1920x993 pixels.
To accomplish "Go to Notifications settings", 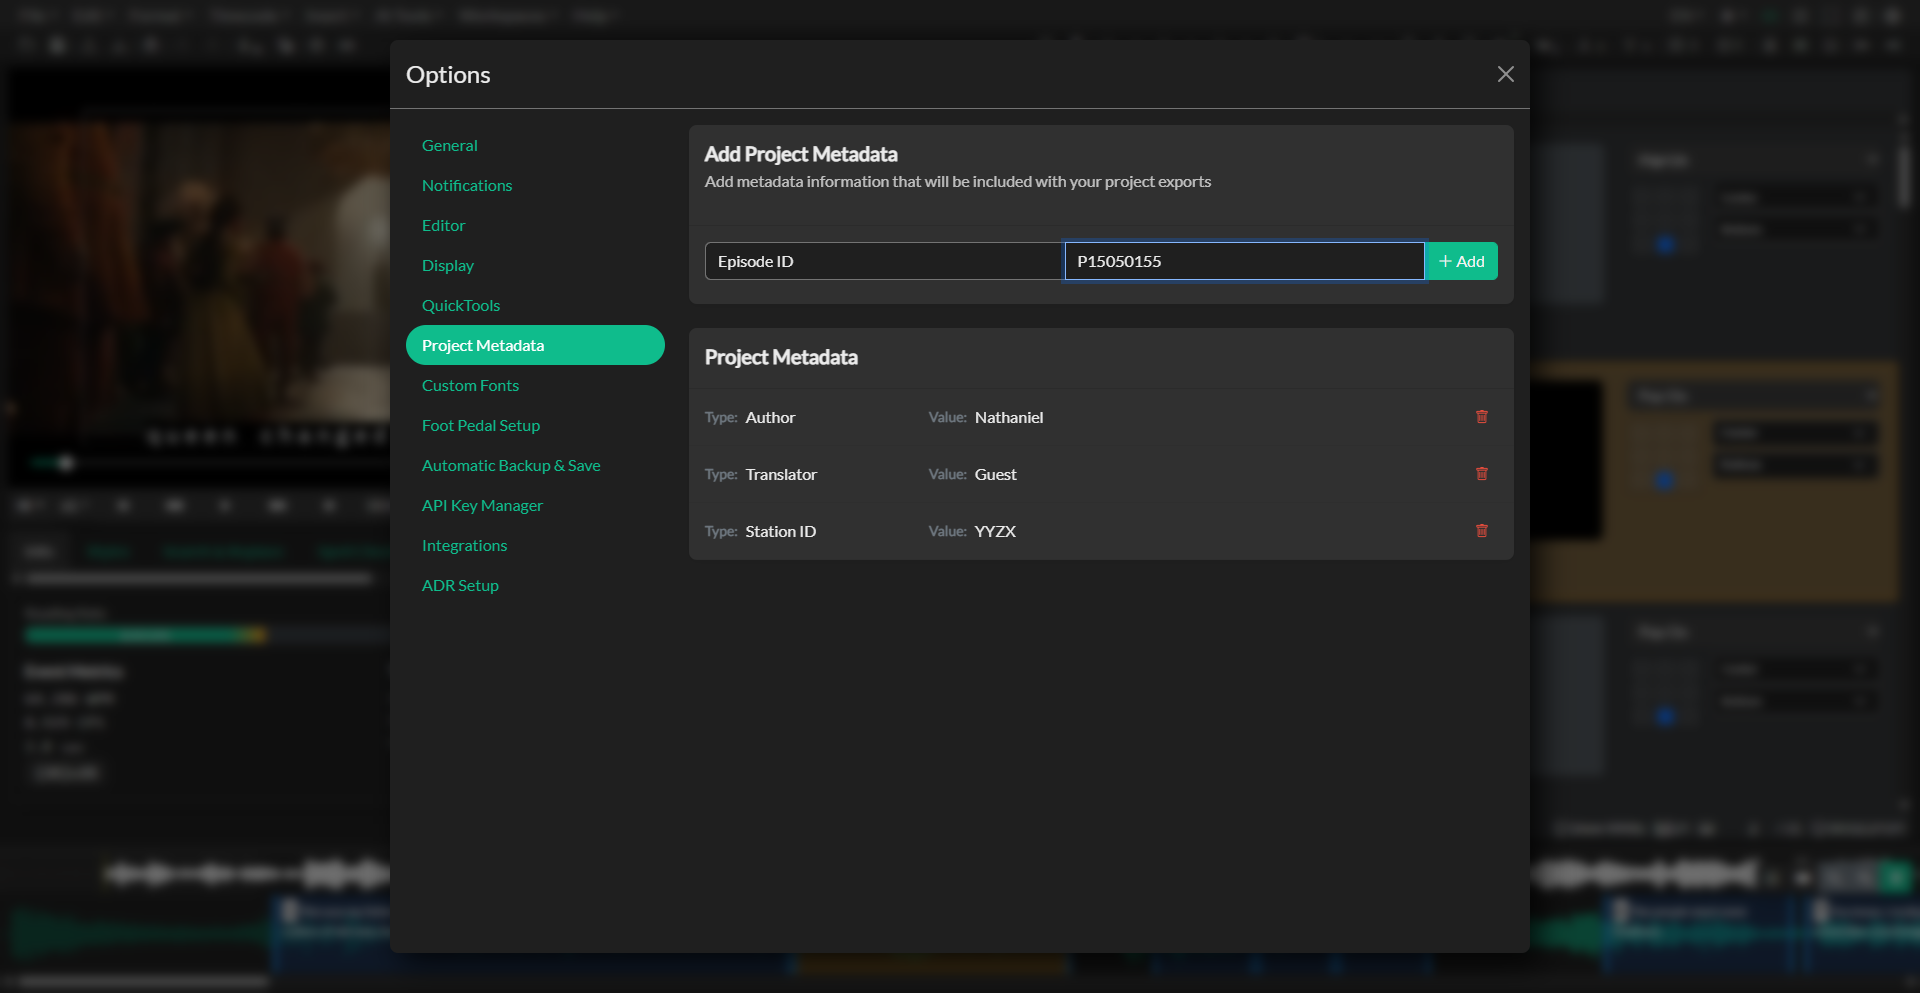I will pyautogui.click(x=467, y=186).
